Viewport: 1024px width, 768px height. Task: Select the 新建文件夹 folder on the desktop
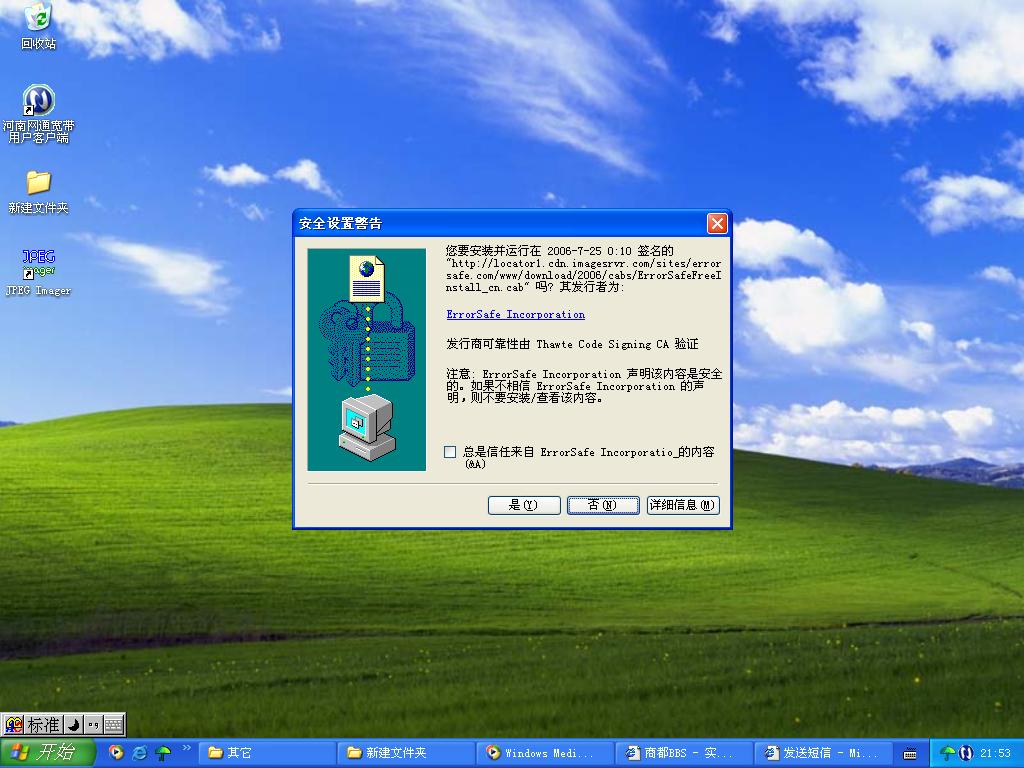(x=38, y=192)
